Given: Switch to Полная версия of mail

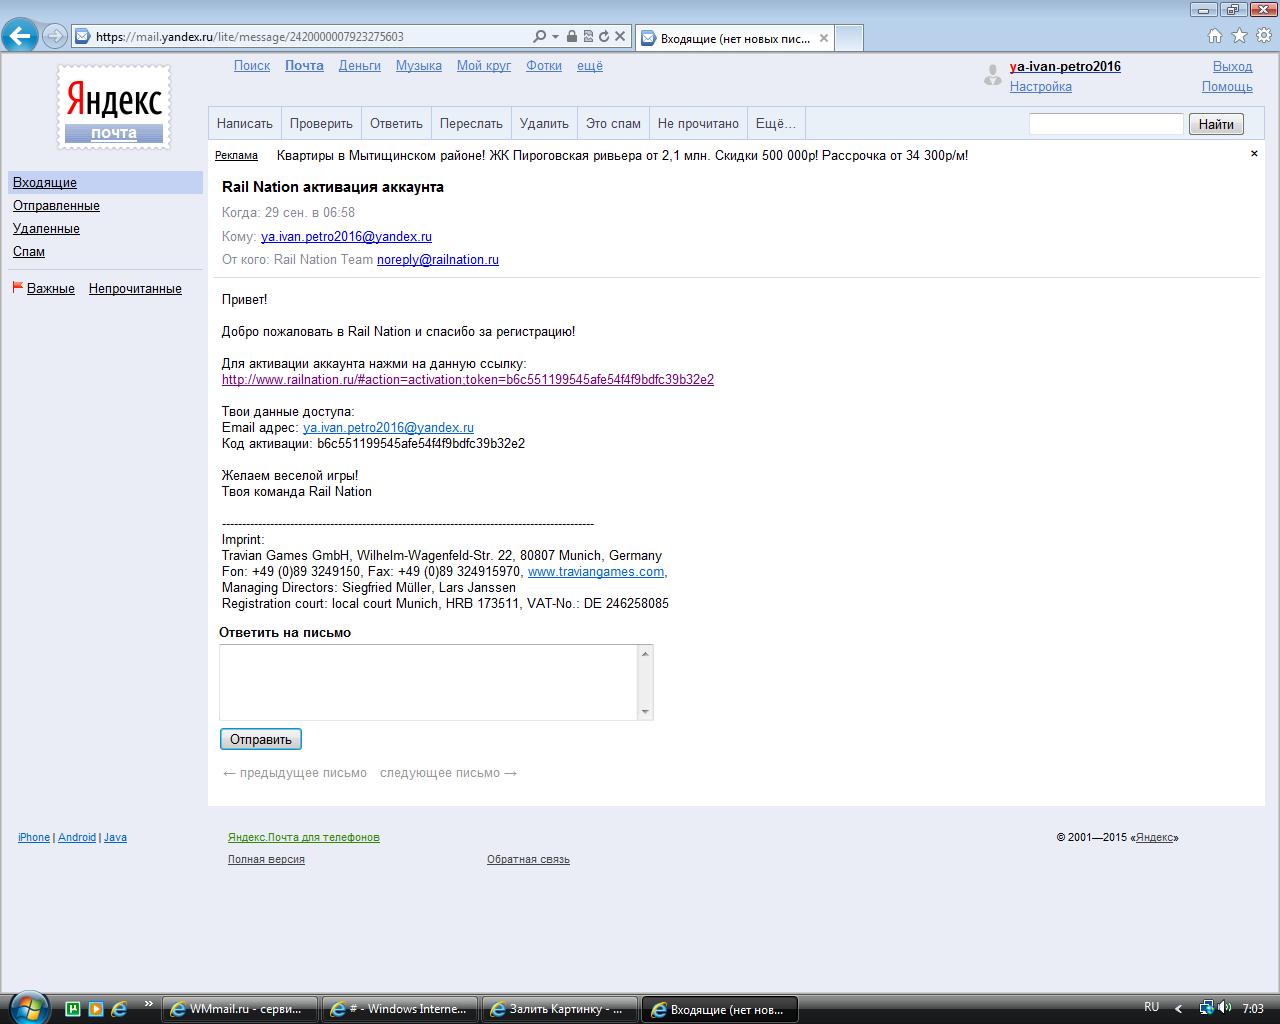Looking at the screenshot, I should (266, 860).
